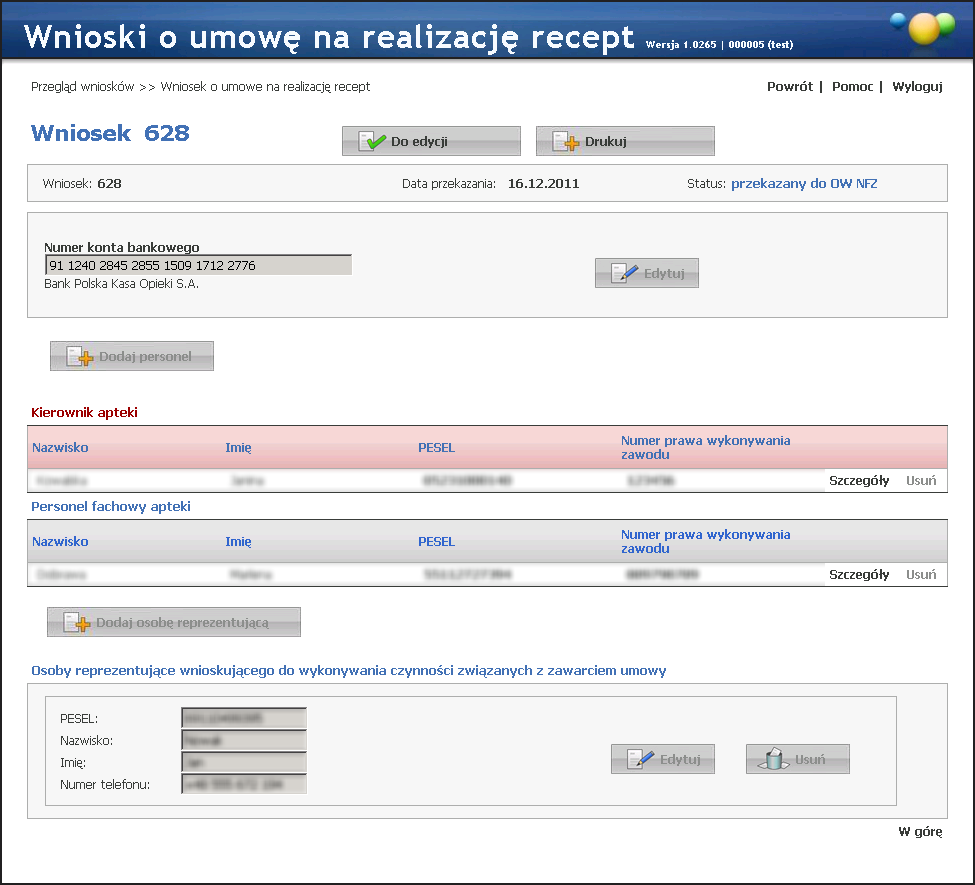
Task: Click the document icon on Drukuj button
Action: point(566,142)
